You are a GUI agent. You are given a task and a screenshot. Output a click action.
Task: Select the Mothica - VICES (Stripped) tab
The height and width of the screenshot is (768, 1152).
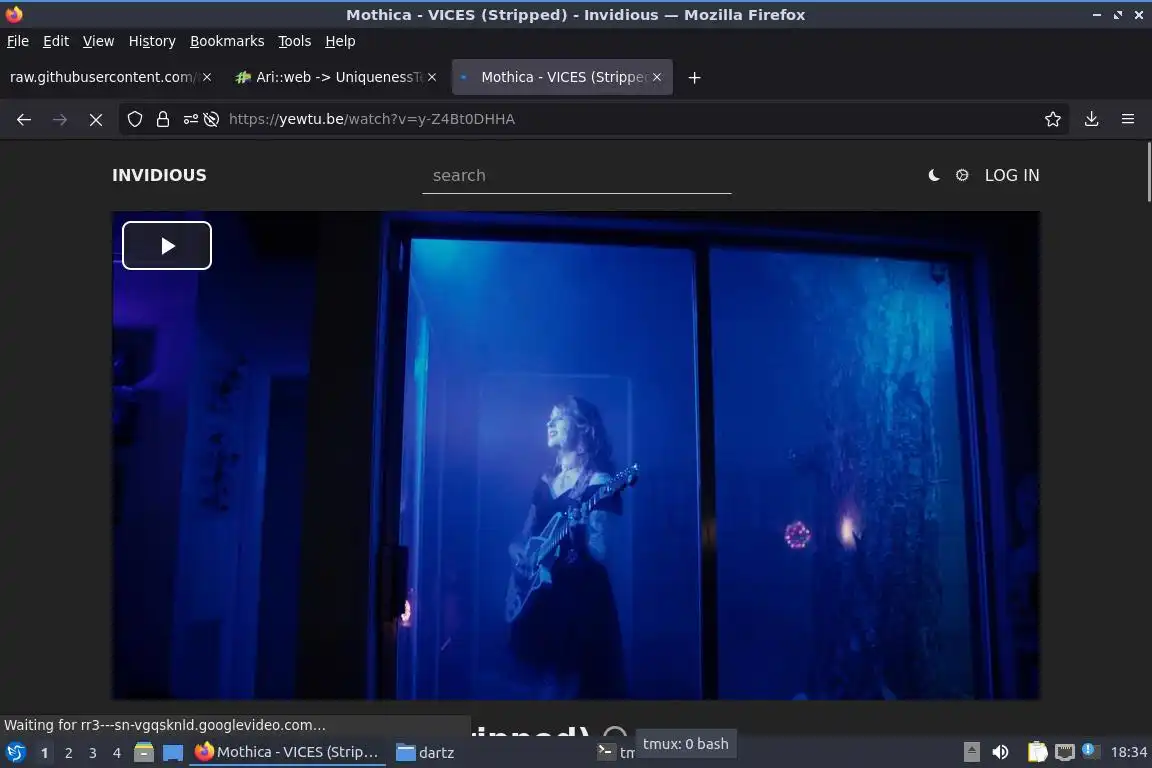pos(562,77)
